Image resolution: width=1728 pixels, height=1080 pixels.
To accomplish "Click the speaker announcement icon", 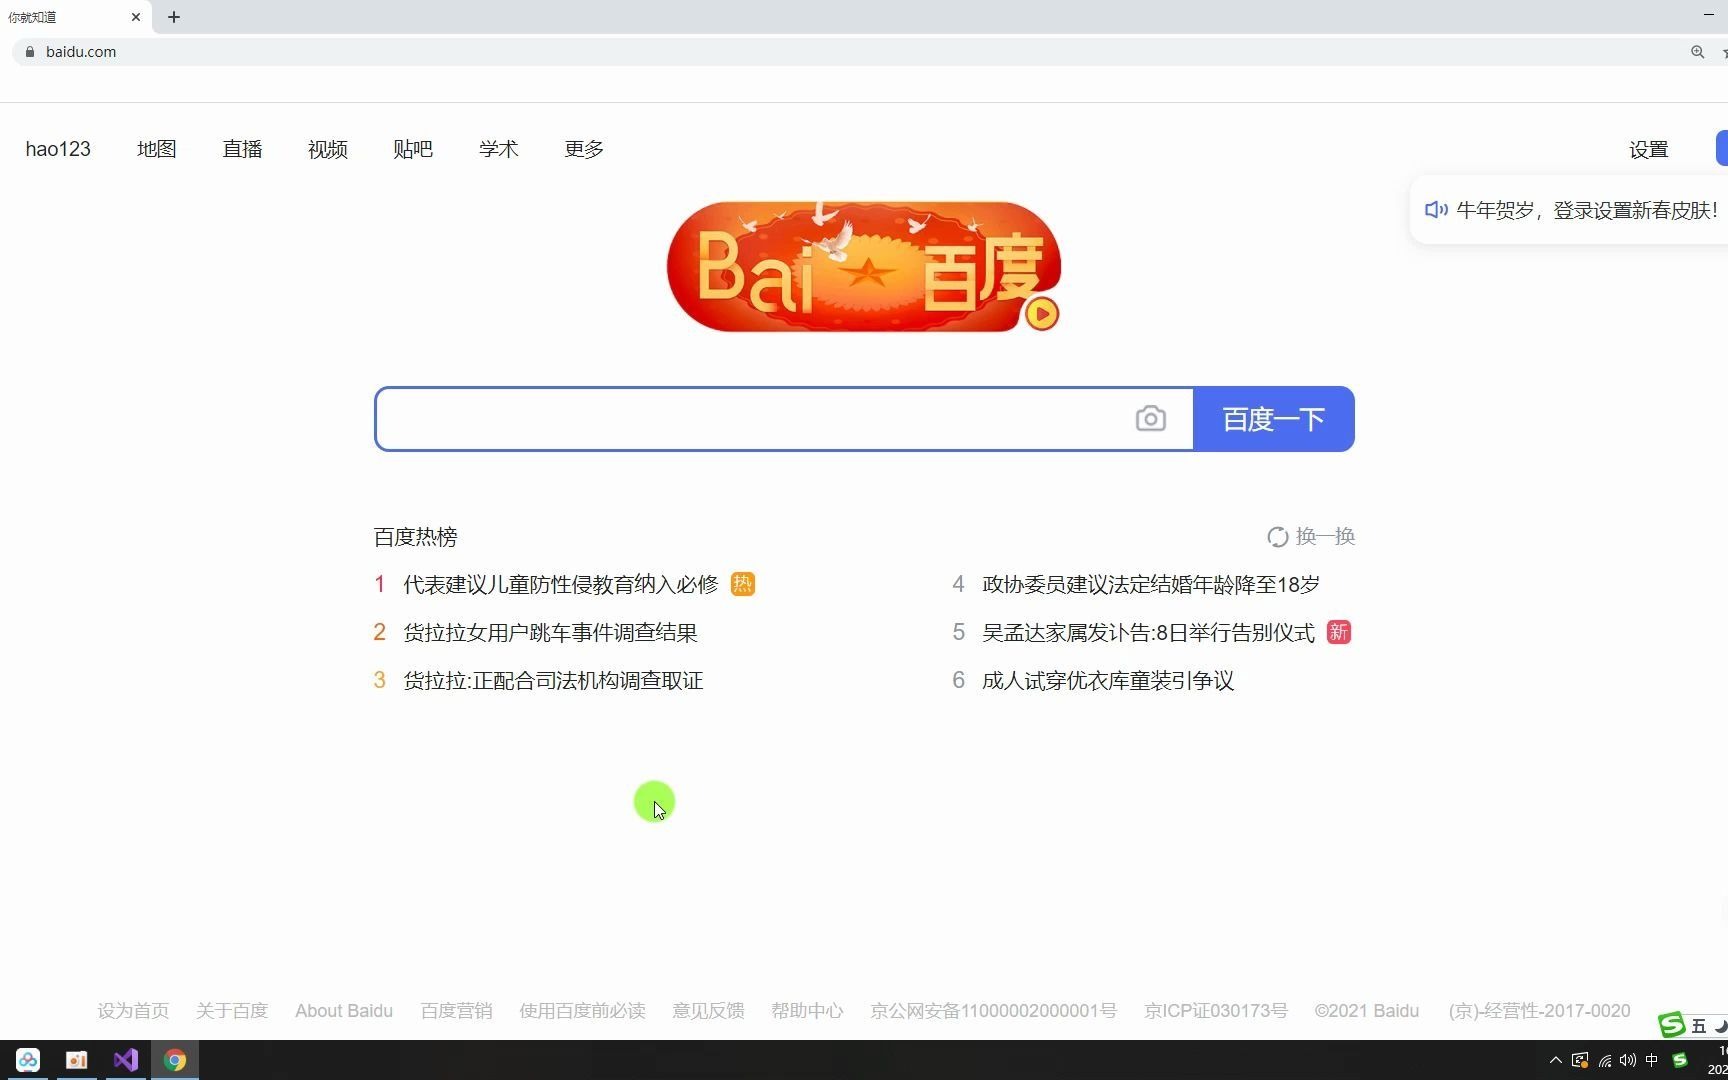I will (1436, 210).
